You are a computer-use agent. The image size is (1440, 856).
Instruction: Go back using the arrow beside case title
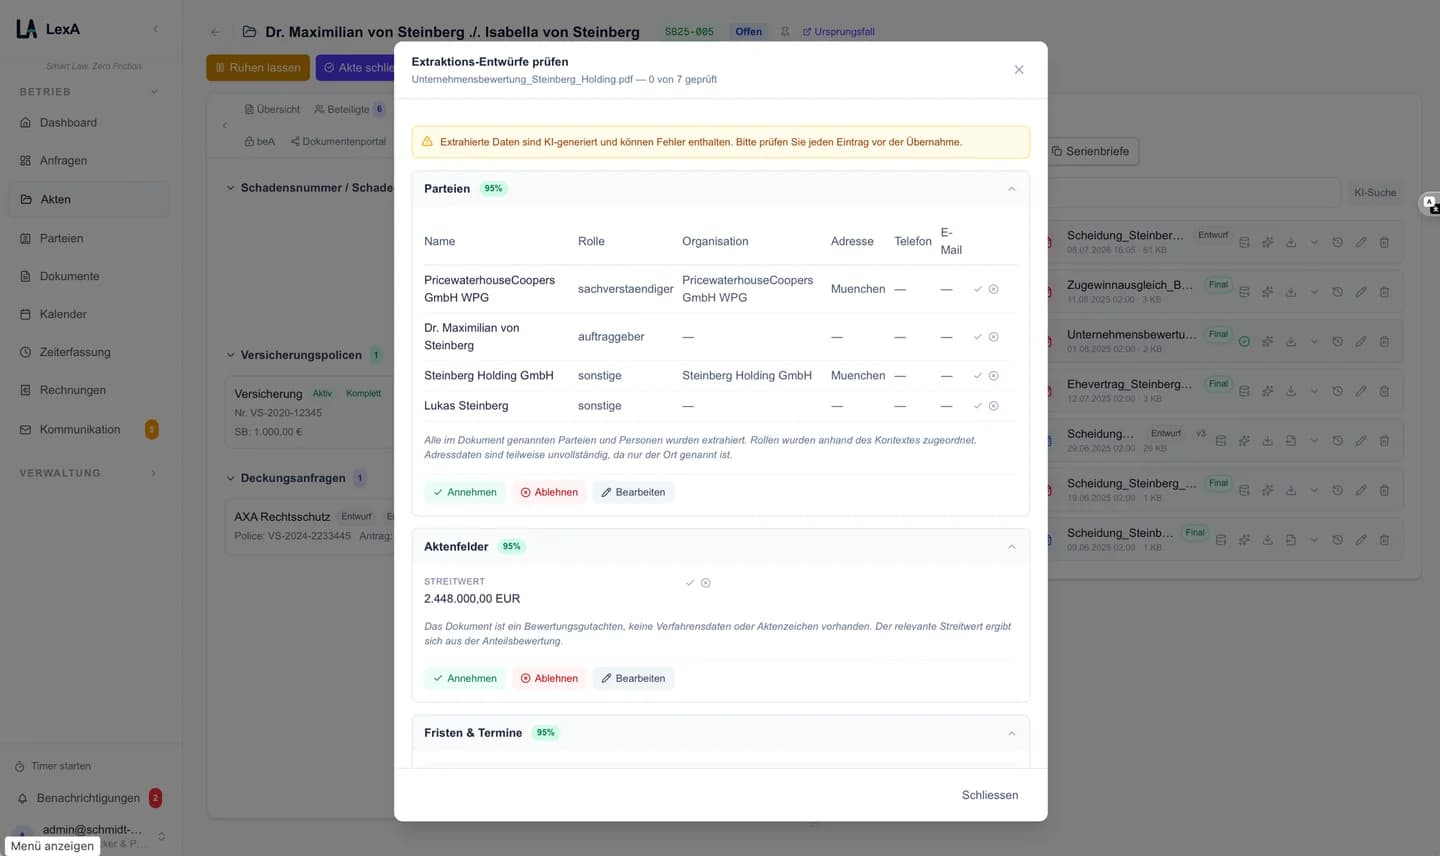point(215,32)
